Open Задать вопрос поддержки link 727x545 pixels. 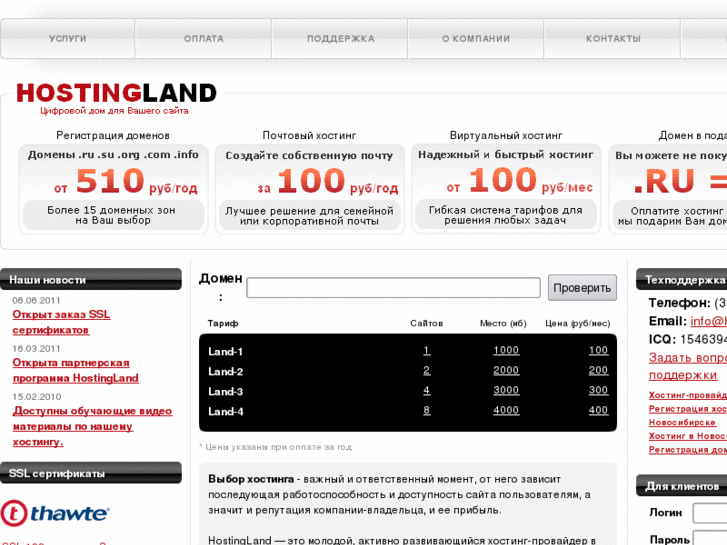688,366
